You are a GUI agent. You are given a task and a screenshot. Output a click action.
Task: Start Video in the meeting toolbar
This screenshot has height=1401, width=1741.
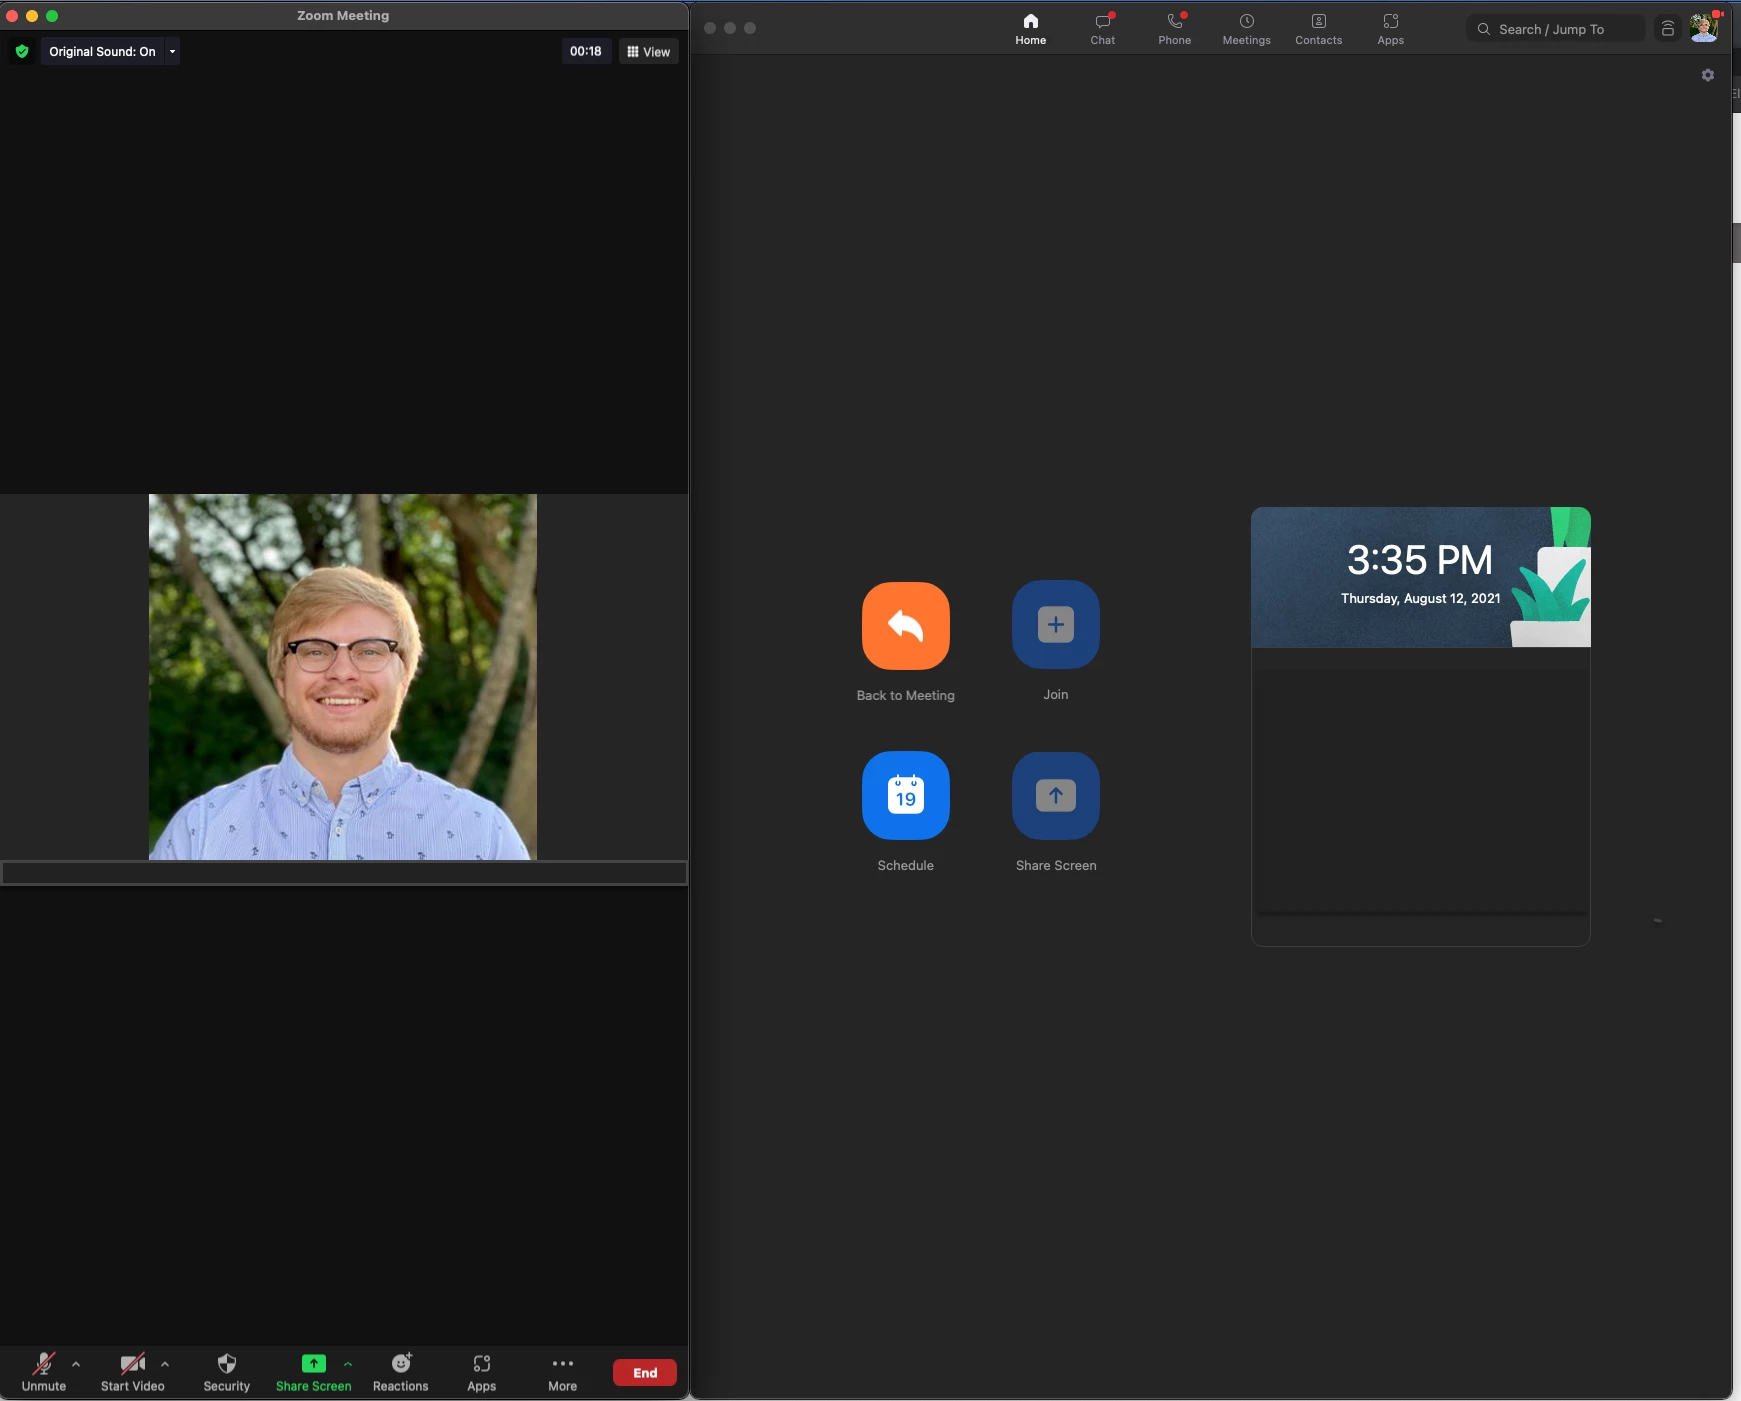tap(133, 1372)
